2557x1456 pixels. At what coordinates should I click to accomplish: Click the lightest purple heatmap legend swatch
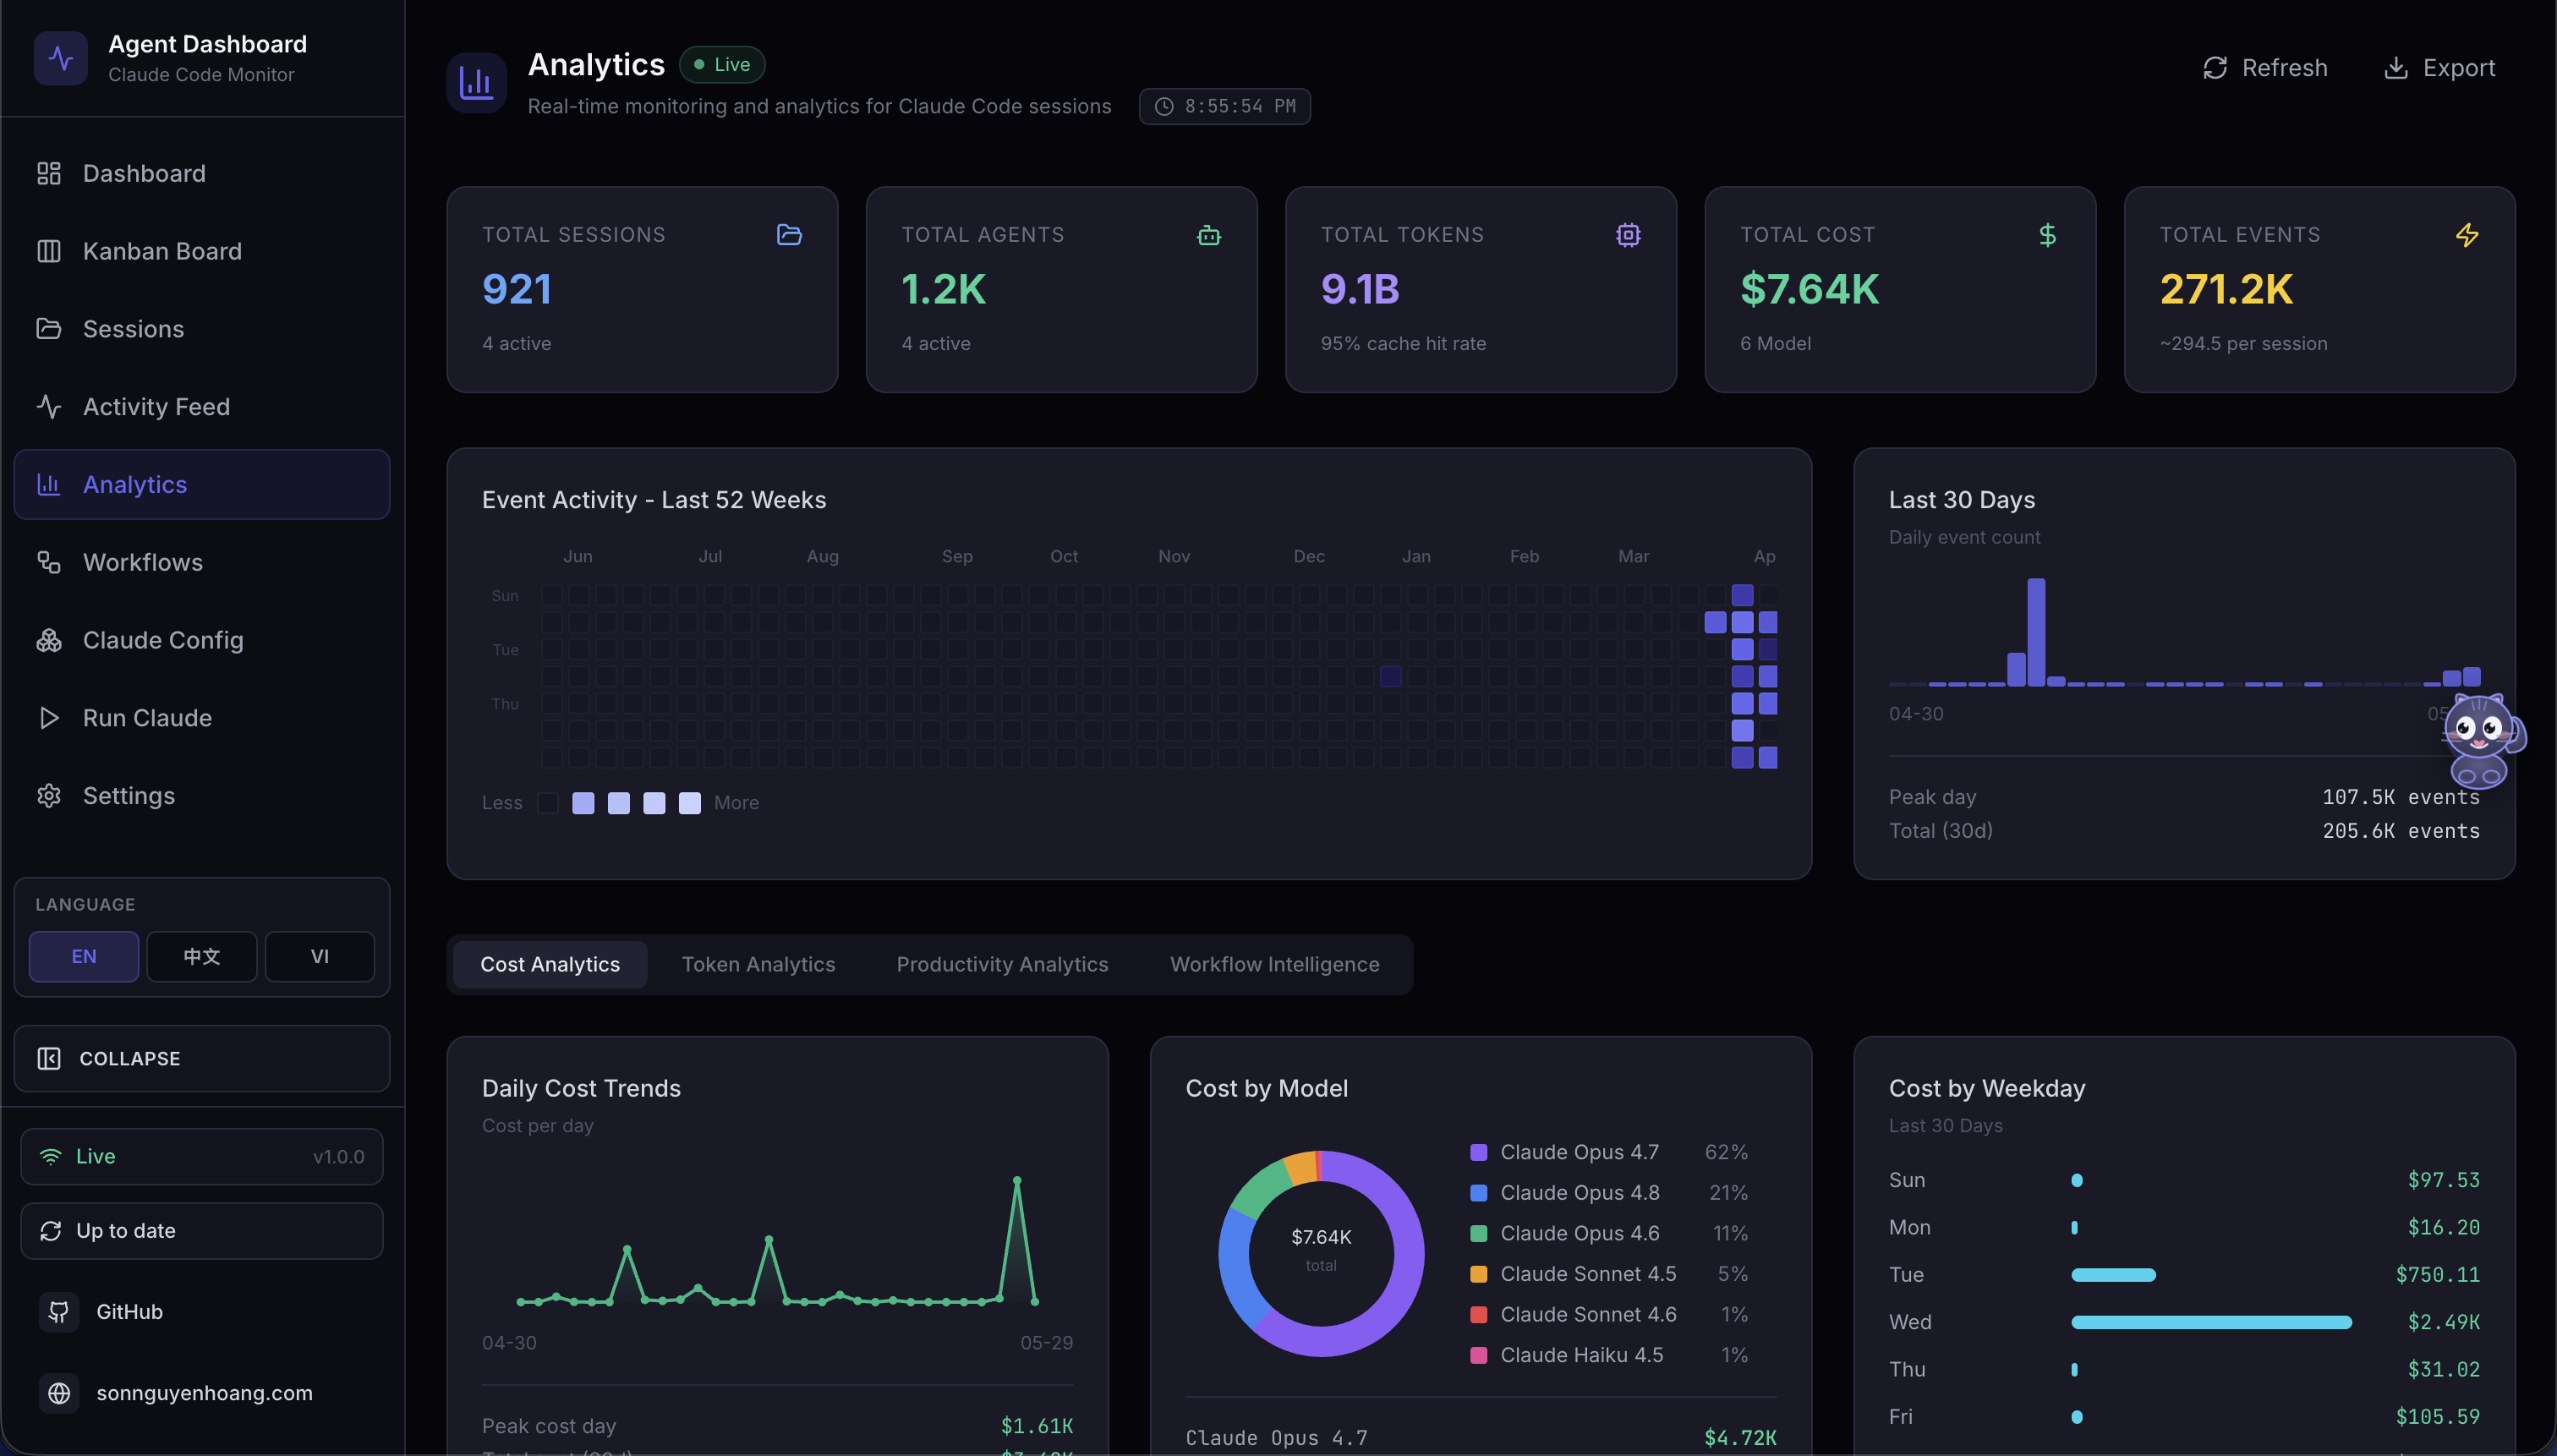click(690, 803)
